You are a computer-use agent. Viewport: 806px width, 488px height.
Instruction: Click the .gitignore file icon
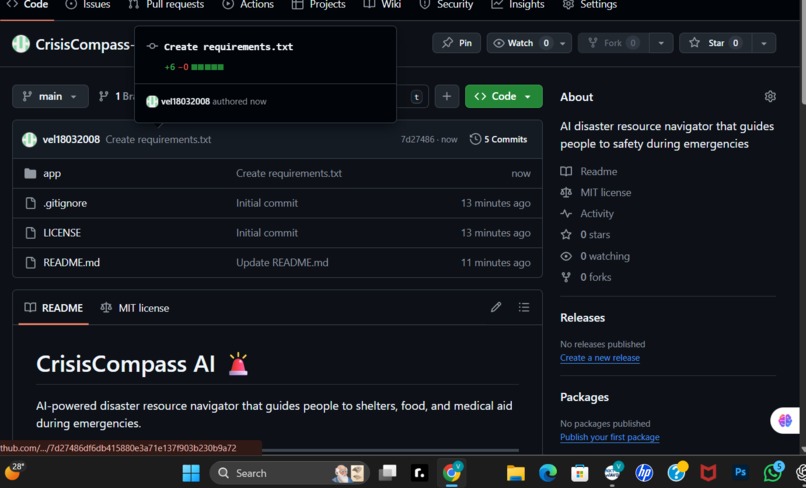[30, 203]
